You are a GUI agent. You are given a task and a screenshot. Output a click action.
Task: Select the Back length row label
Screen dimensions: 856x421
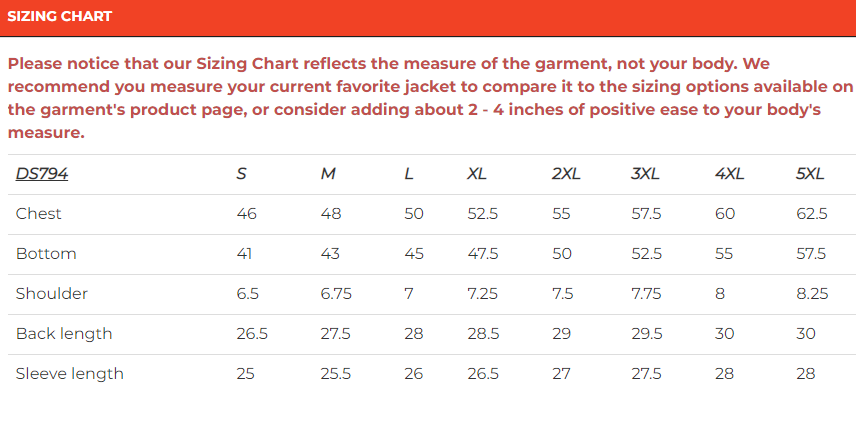point(64,334)
